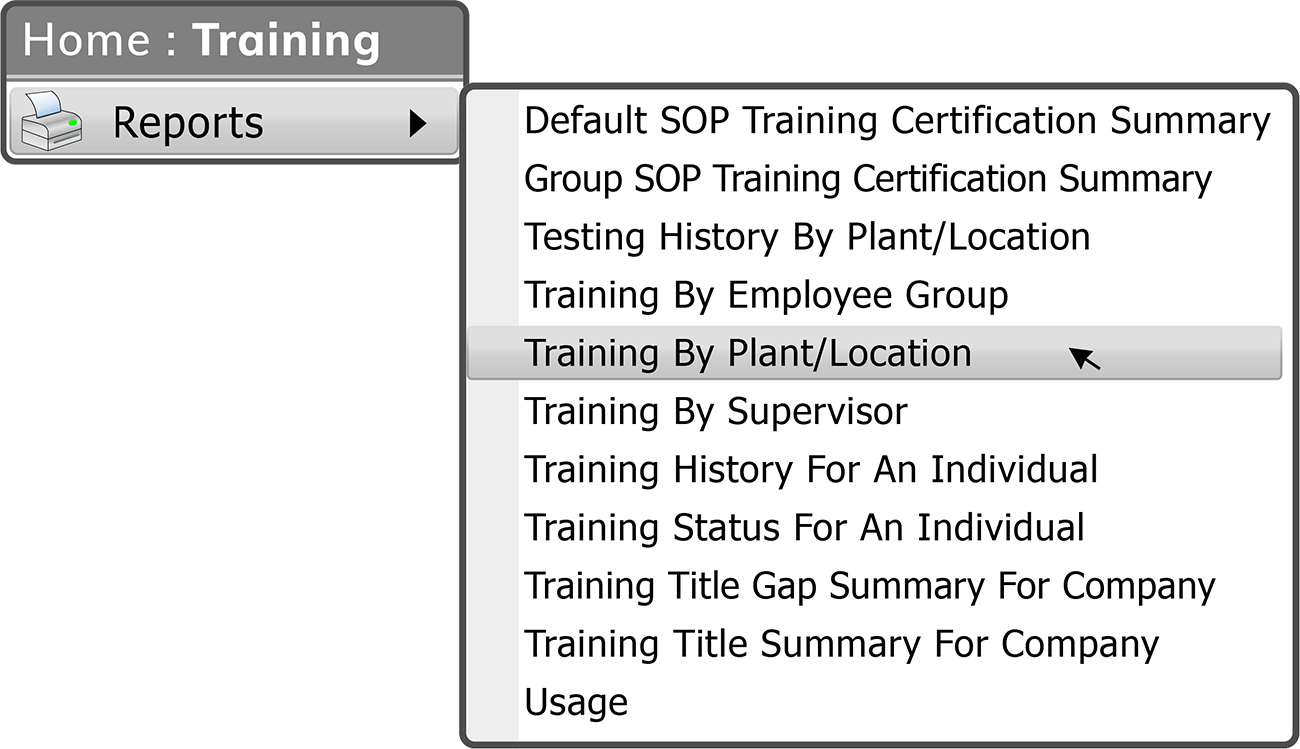Click the printer icon beside Reports
This screenshot has height=749, width=1300.
point(51,121)
